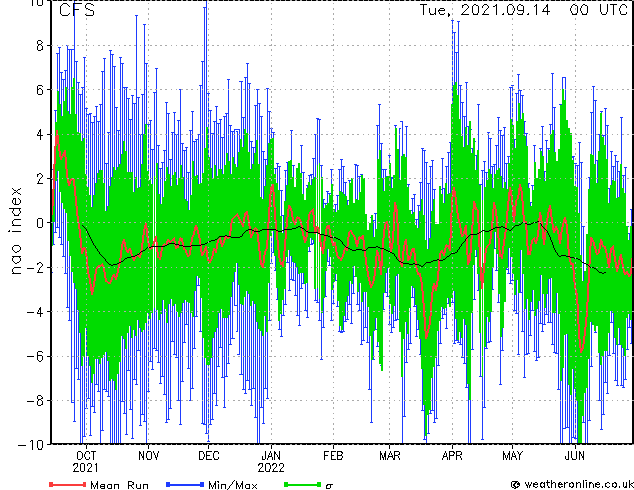Click the NOV axis label

148,456
